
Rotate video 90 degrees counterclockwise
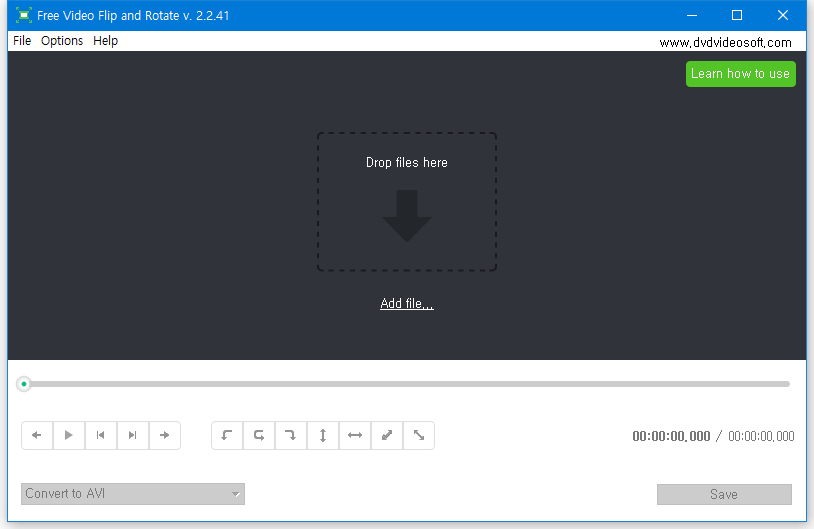[227, 435]
